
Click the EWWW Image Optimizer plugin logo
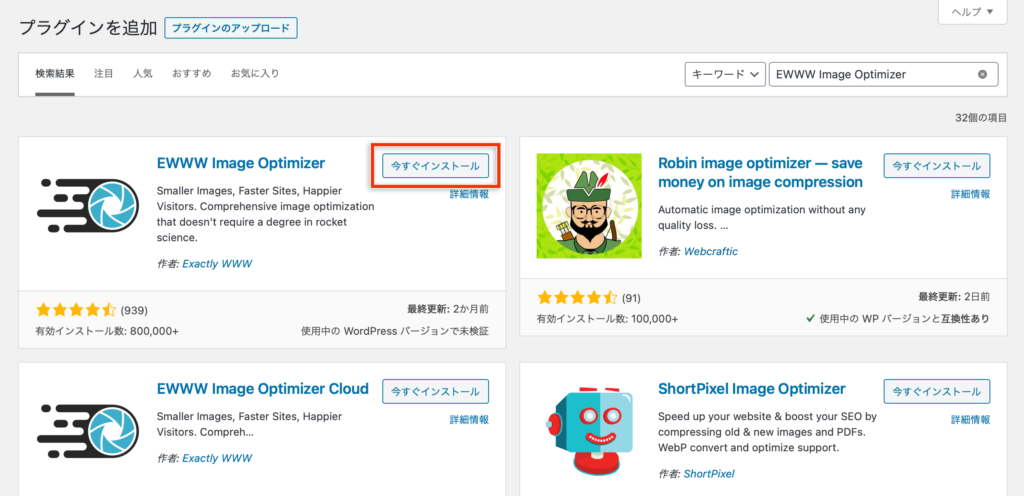(x=88, y=206)
